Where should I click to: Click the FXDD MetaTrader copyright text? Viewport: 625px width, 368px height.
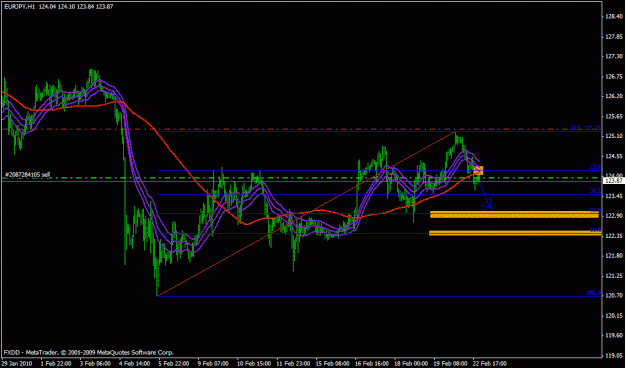click(x=88, y=352)
